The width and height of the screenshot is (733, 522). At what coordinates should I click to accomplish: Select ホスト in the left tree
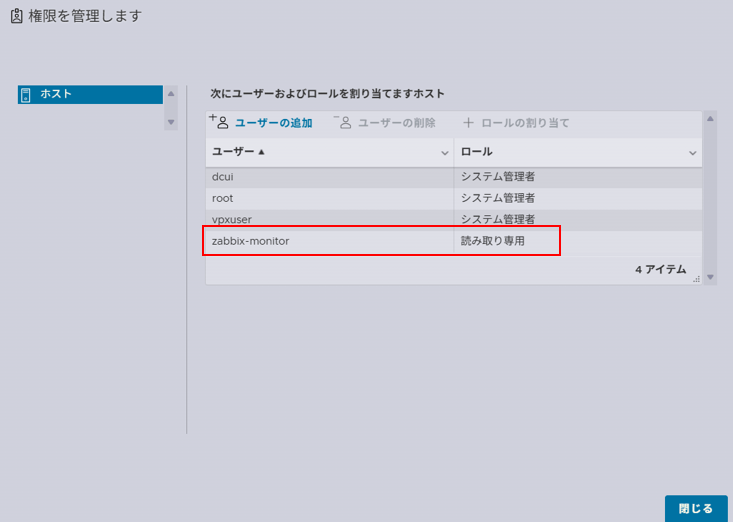56,94
